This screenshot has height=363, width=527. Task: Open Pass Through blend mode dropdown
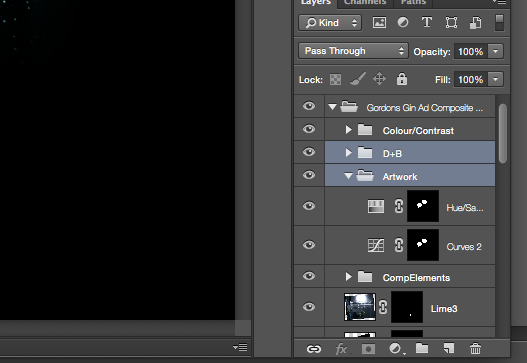pyautogui.click(x=353, y=51)
